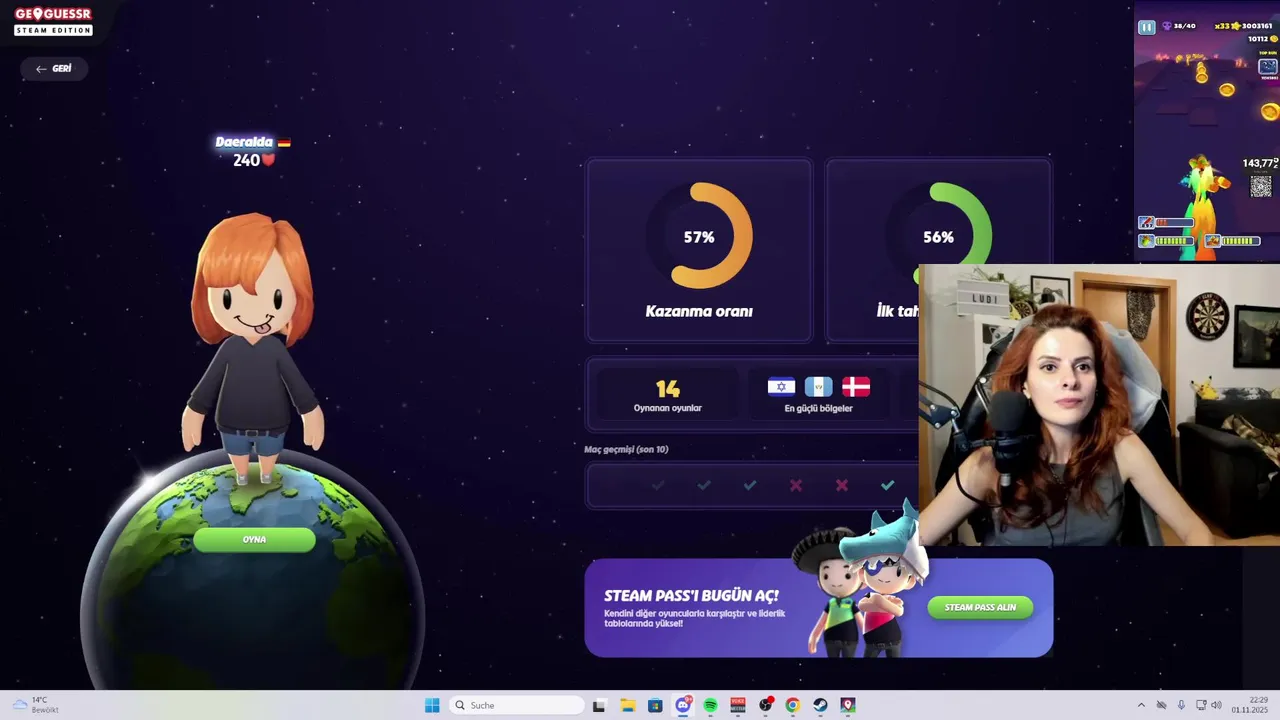
Task: Open Steam from the taskbar
Action: tap(820, 705)
